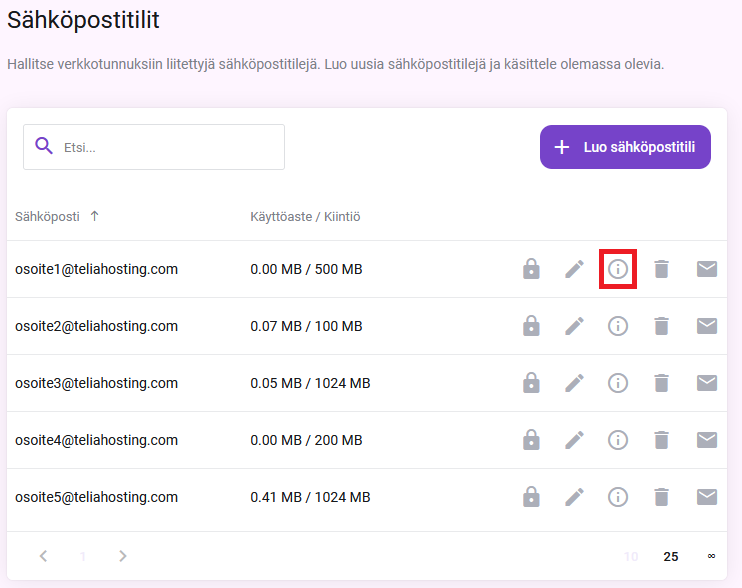Click the 0.05 MB / 1024 MB quota value
Image resolution: width=742 pixels, height=588 pixels.
point(310,383)
